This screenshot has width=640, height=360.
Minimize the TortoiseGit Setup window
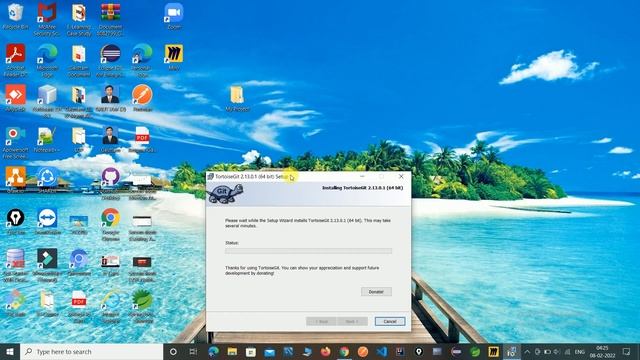pos(362,176)
